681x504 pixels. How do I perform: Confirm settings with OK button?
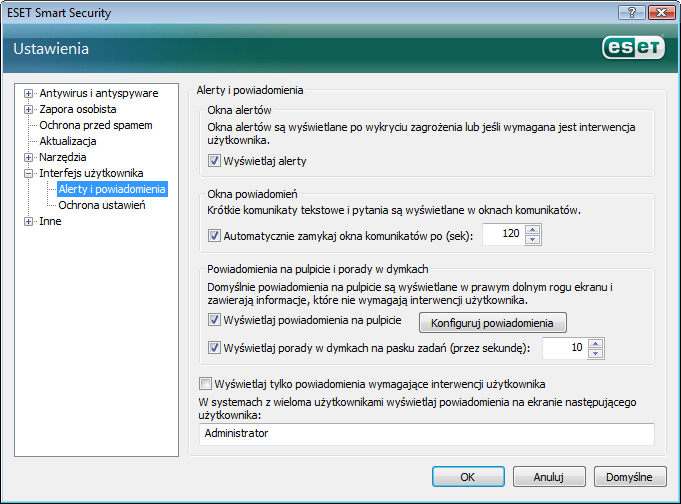468,477
